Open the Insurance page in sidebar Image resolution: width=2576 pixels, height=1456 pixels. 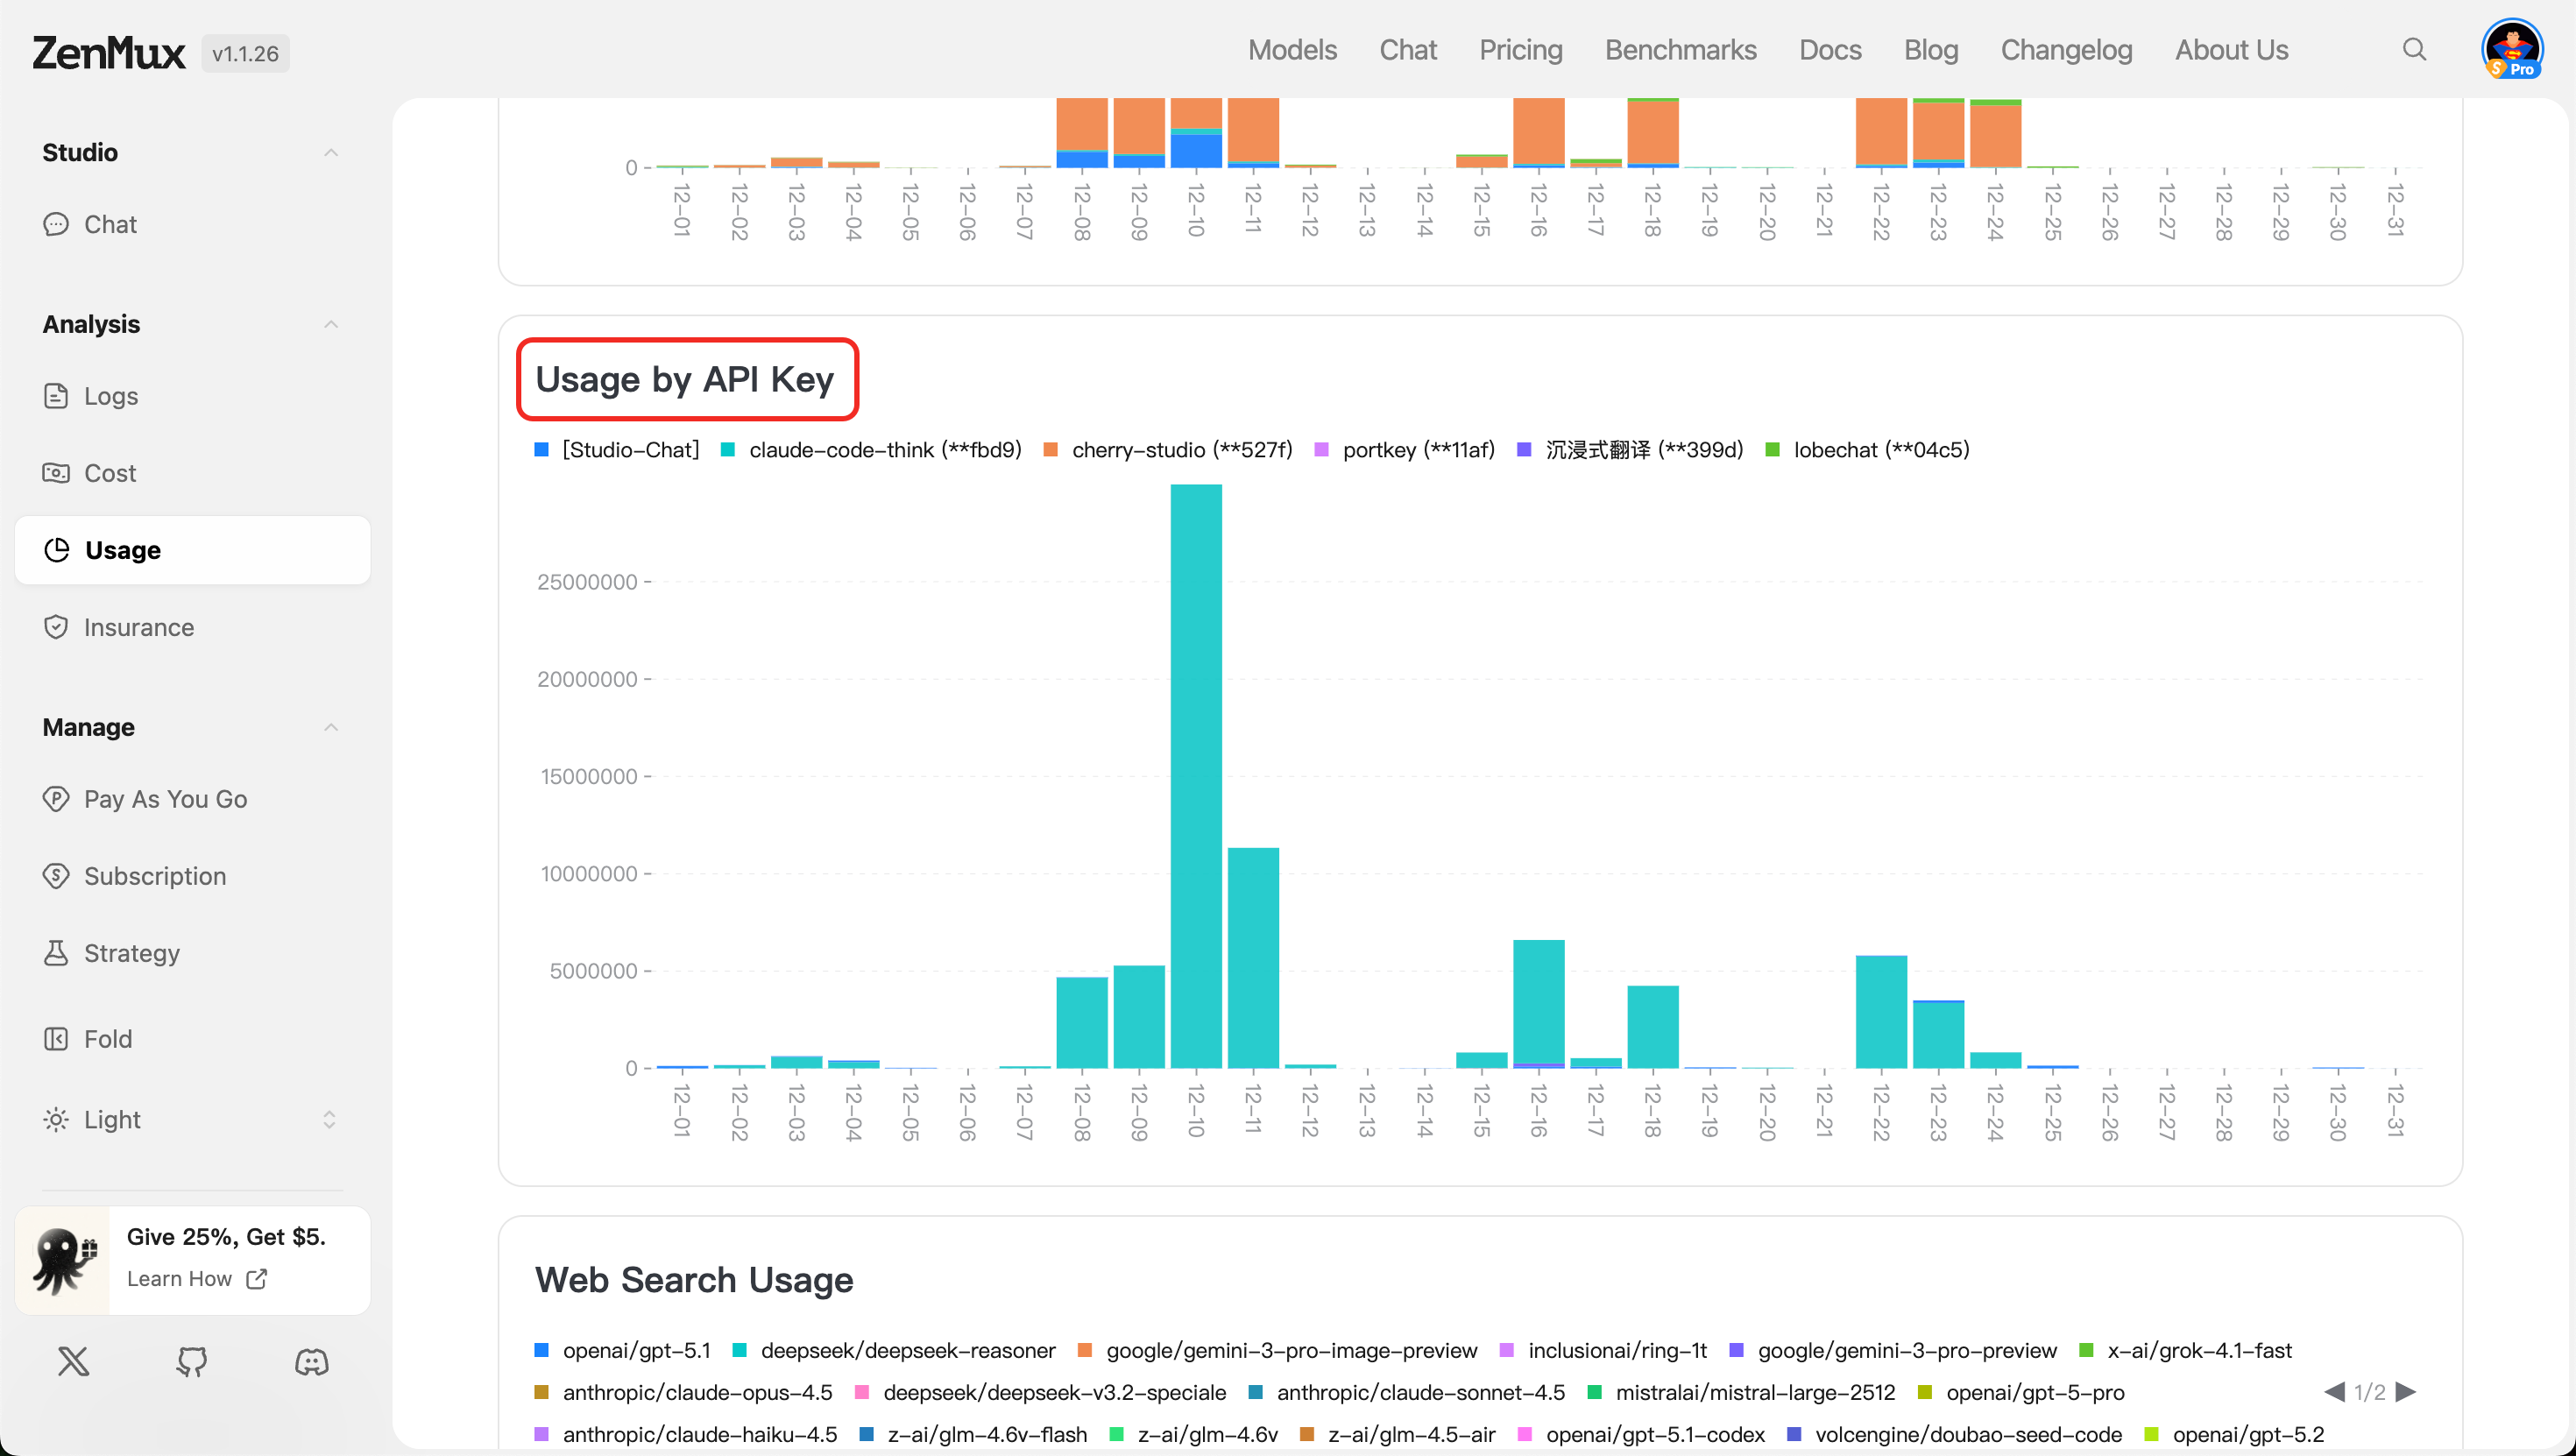click(138, 627)
